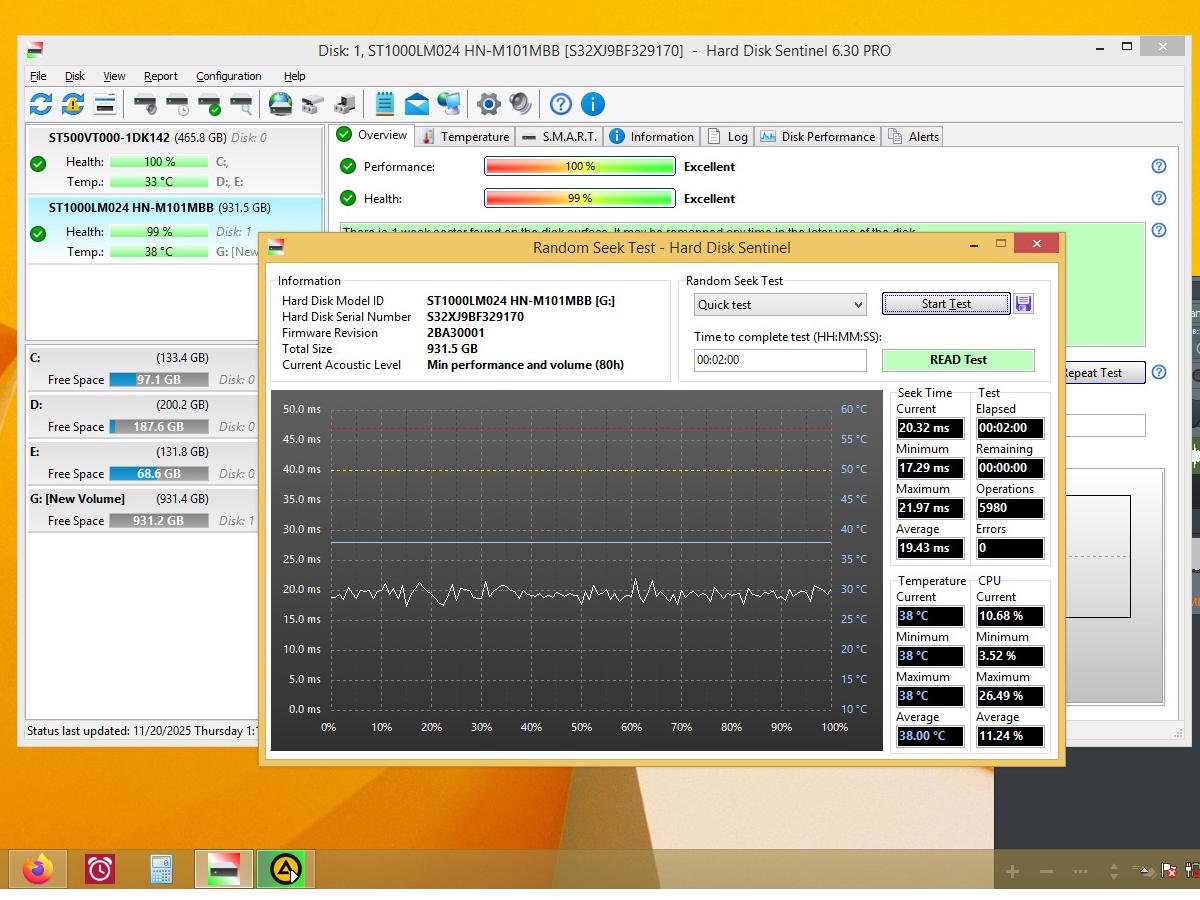1200x900 pixels.
Task: Click the time to complete test field
Action: (x=780, y=360)
